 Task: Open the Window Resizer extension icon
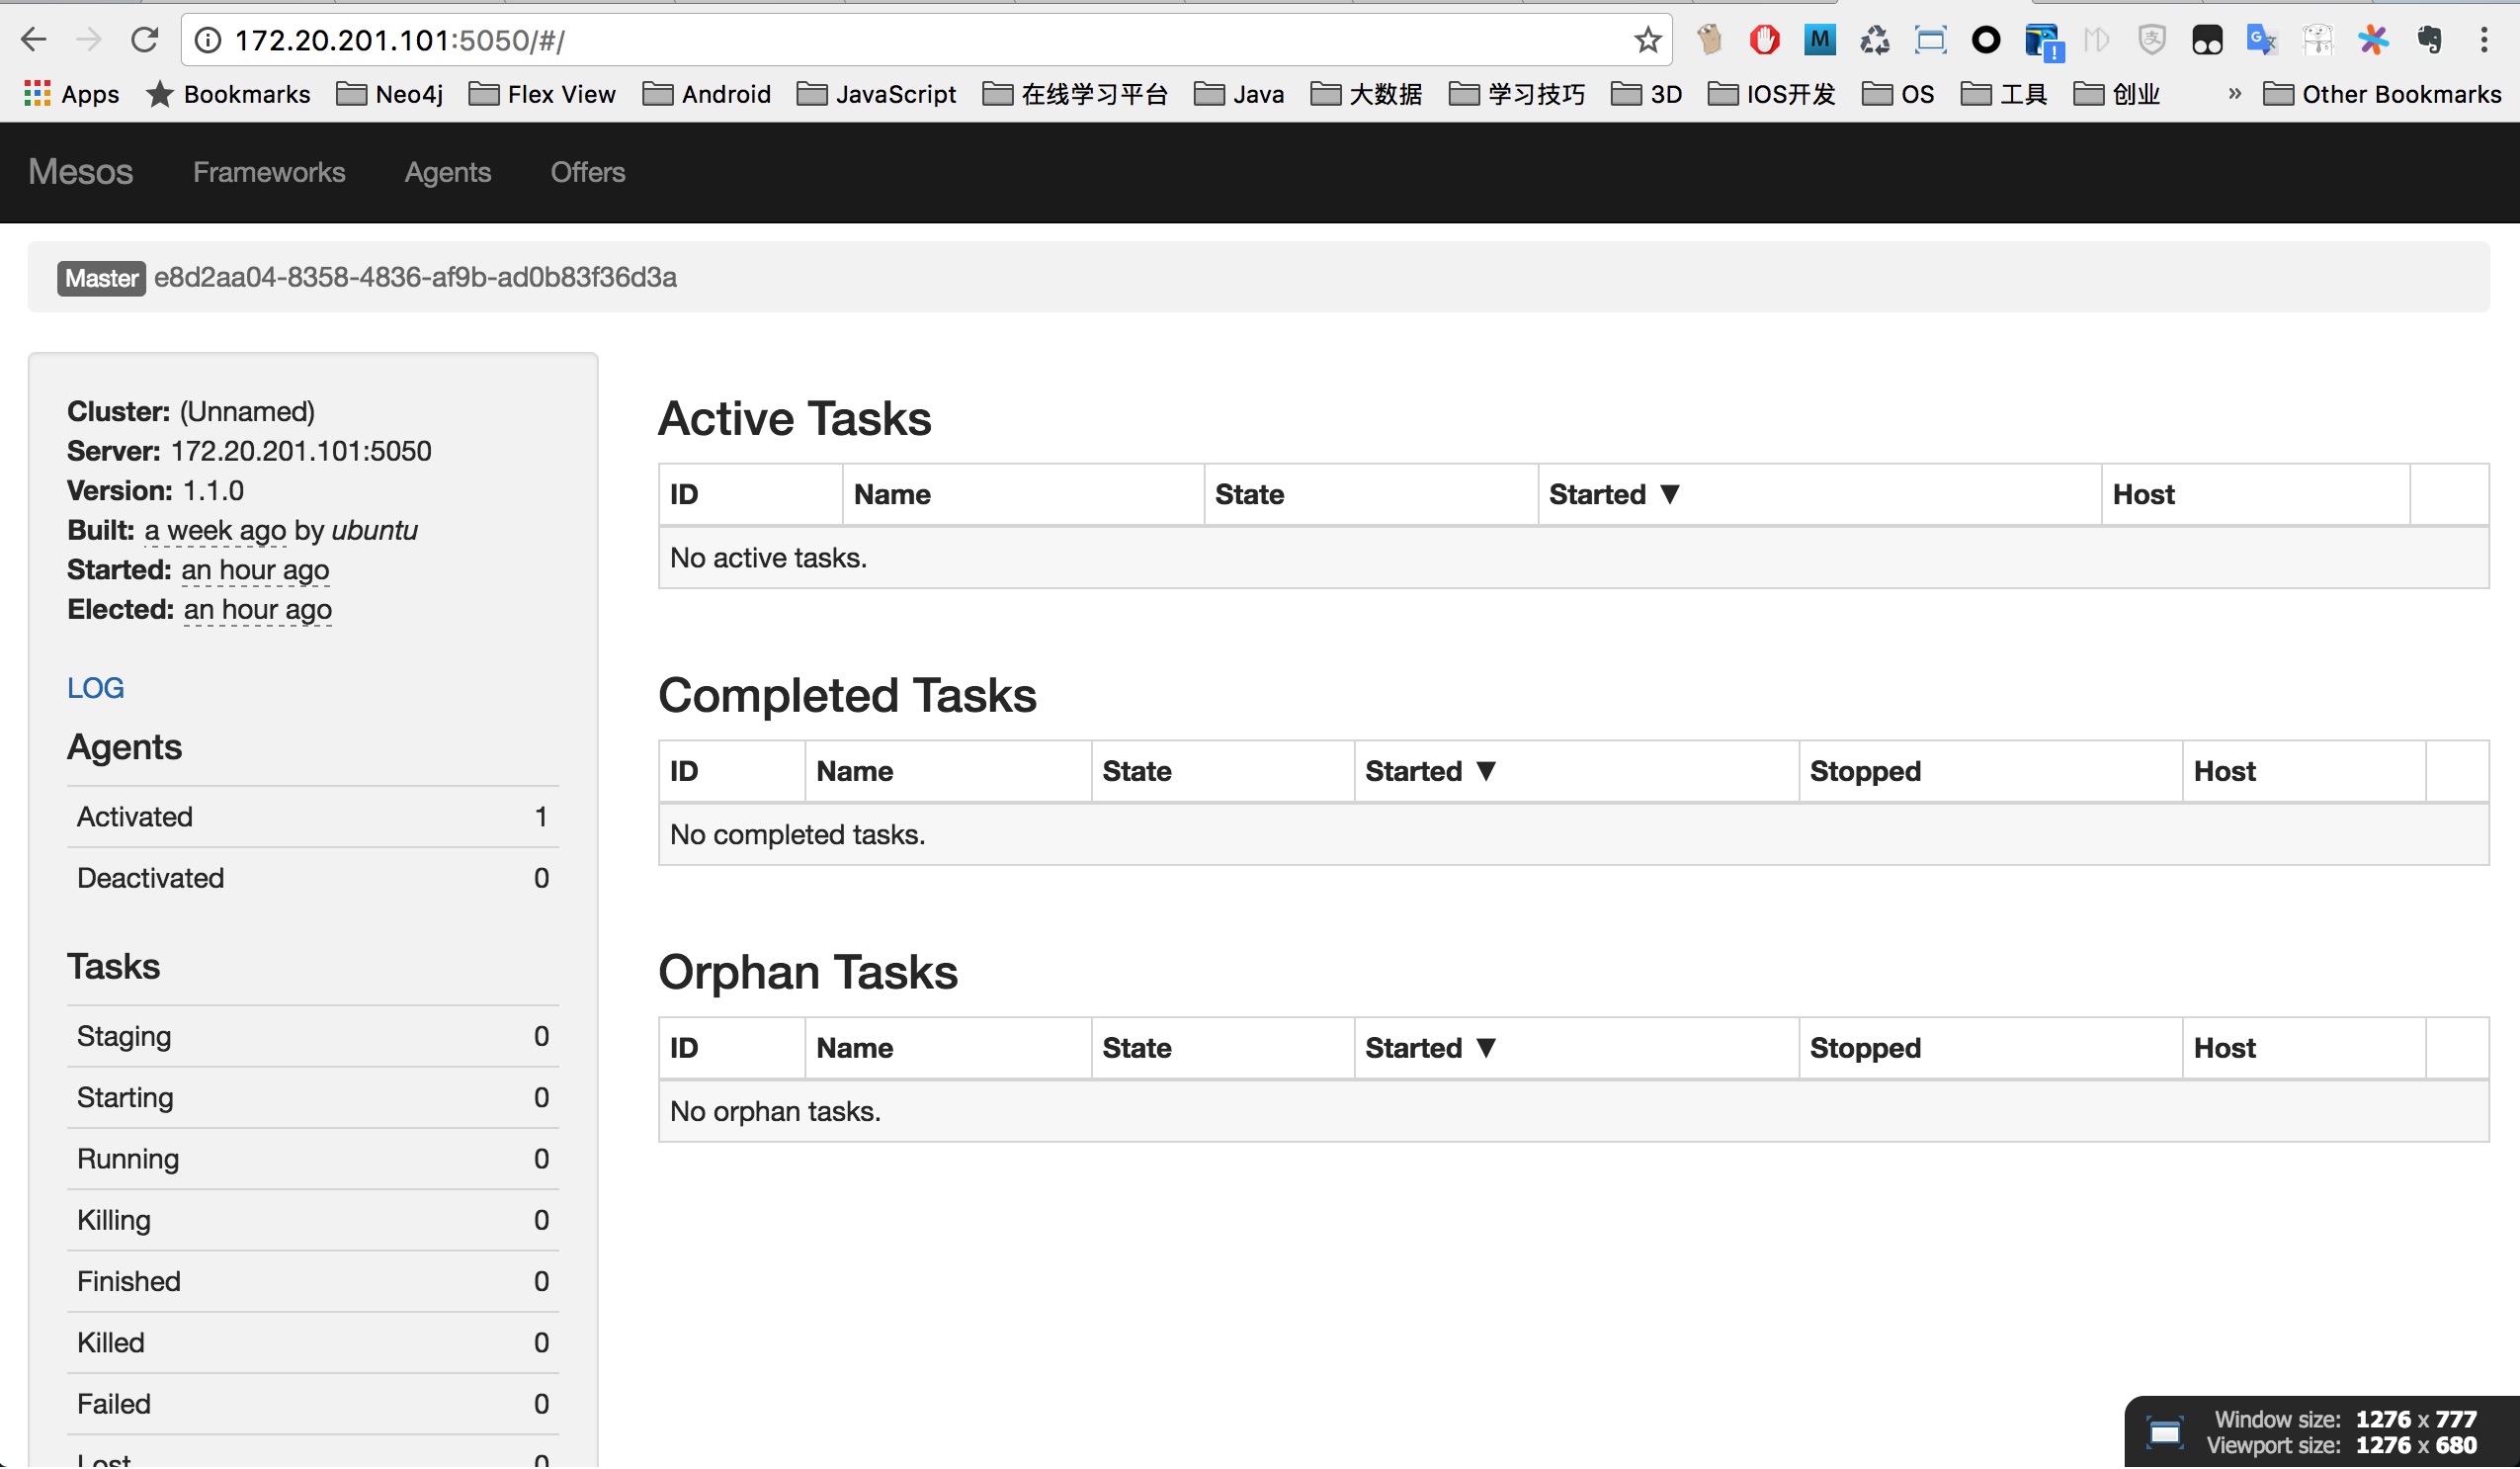[x=1930, y=40]
